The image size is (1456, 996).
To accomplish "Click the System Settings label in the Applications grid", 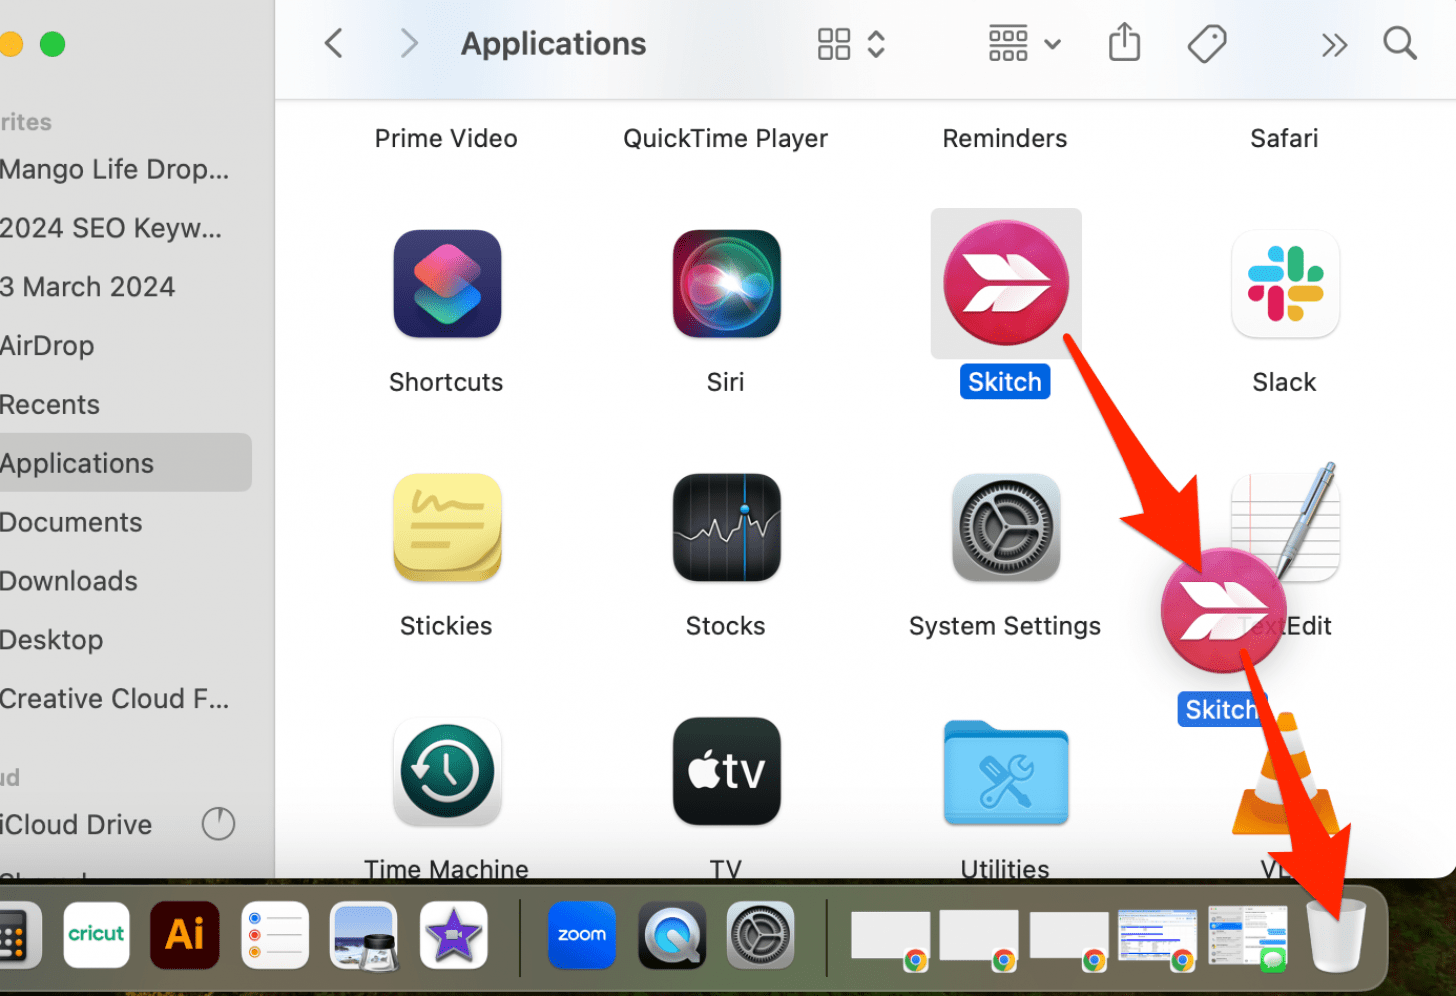I will point(1005,626).
